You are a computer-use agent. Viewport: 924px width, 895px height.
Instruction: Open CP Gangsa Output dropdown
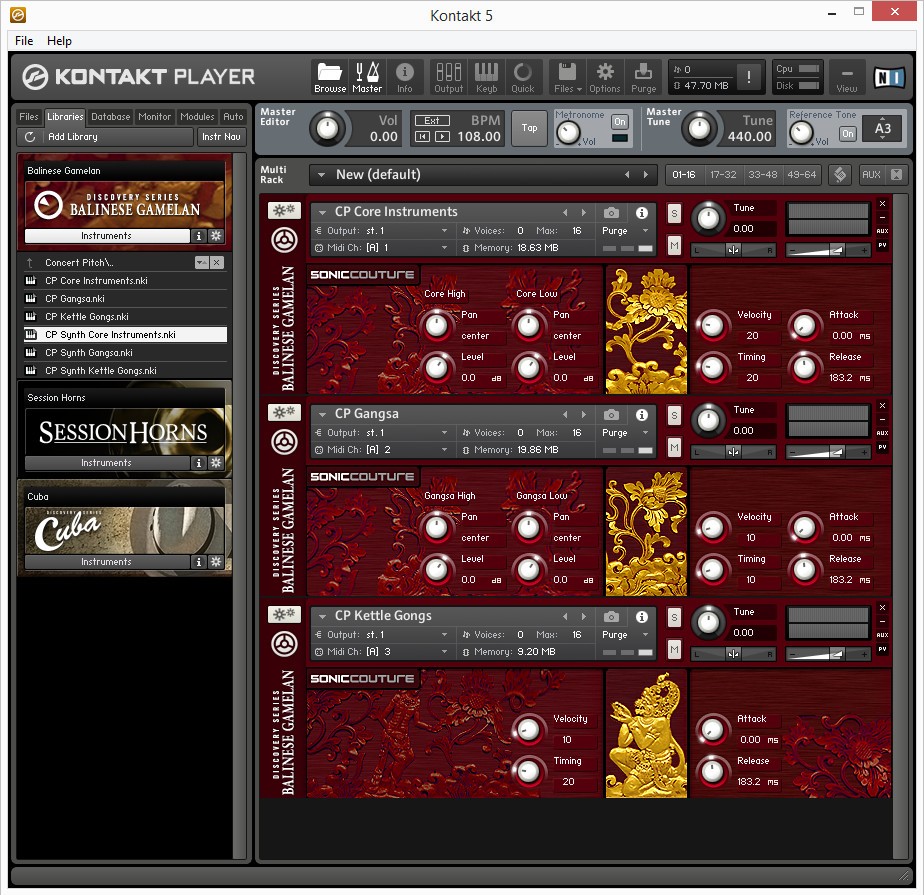click(444, 433)
